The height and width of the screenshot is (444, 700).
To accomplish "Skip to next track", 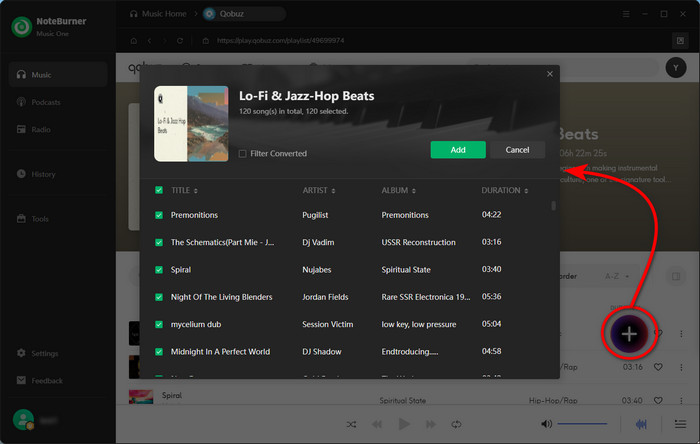I will [x=430, y=424].
